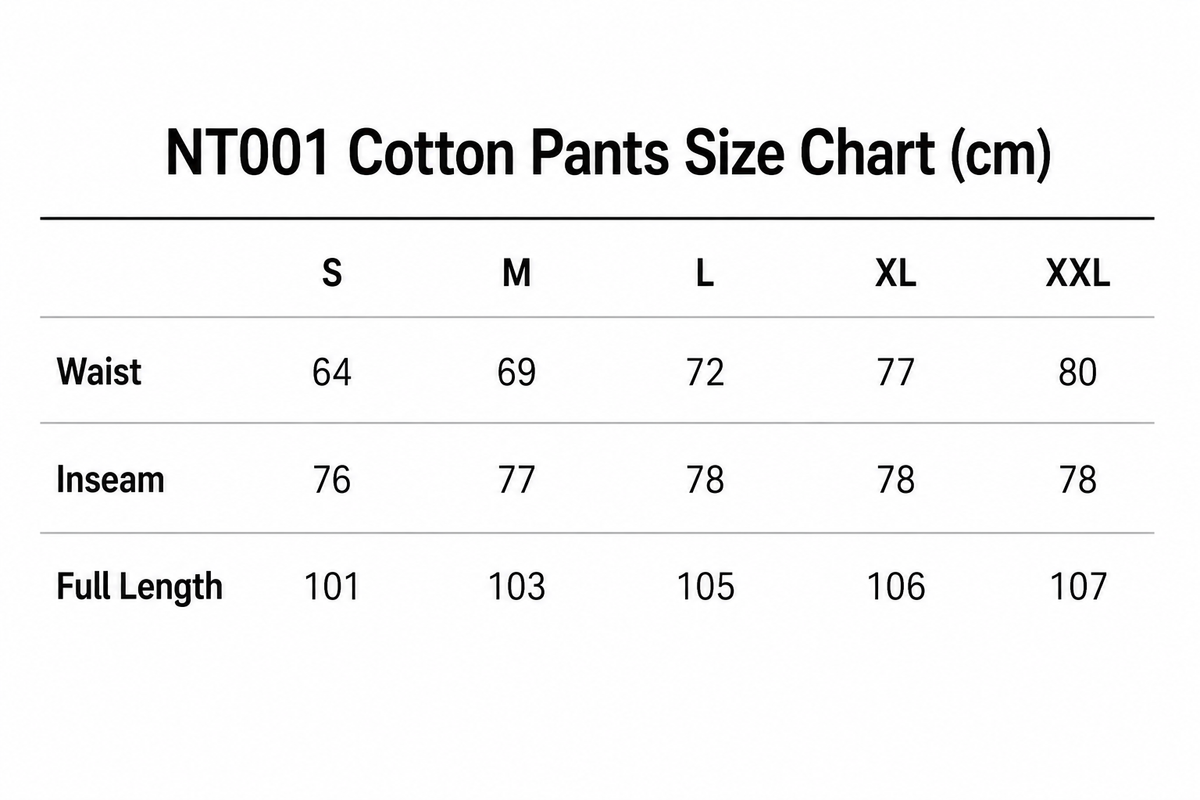Screen dimensions: 1200x800
Task: Click the Inseam value 77 for size M
Action: point(517,480)
